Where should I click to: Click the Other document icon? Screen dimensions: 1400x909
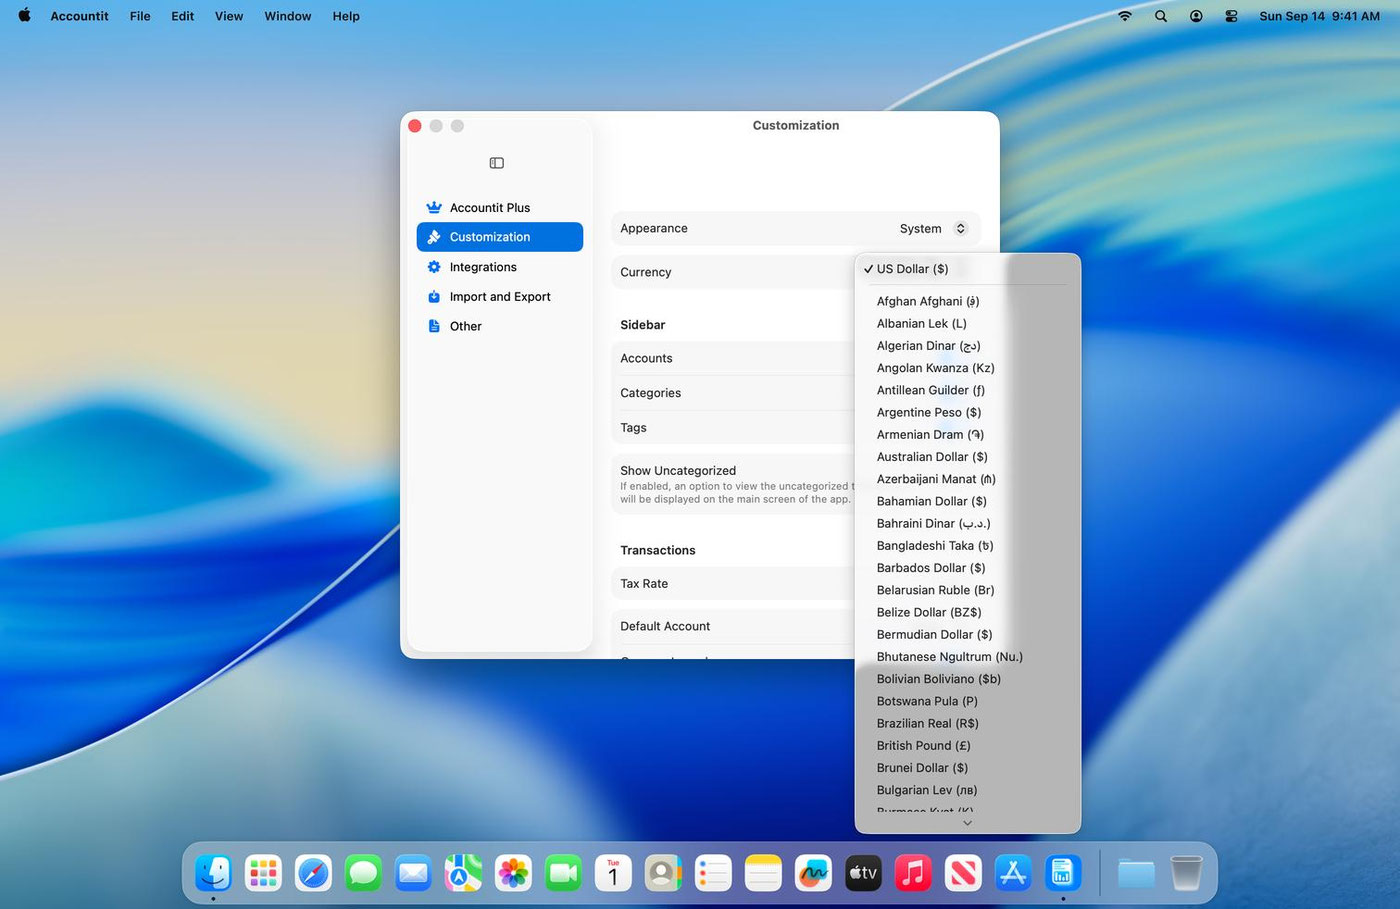pyautogui.click(x=434, y=326)
